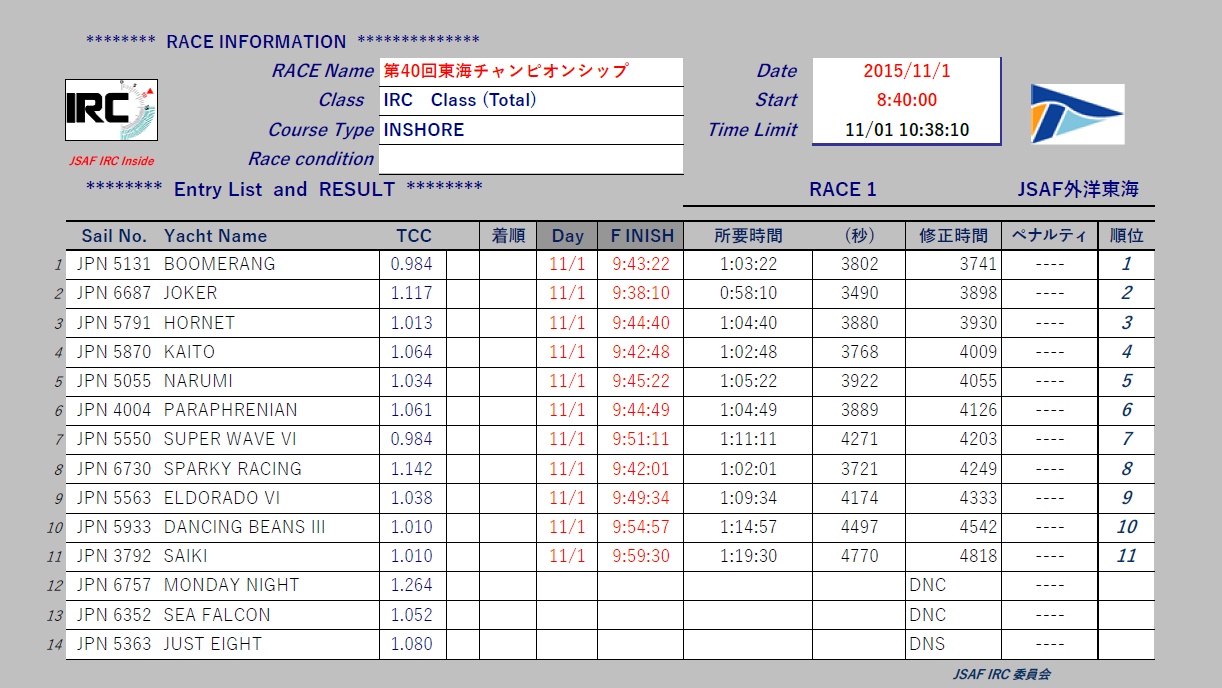Image resolution: width=1222 pixels, height=688 pixels.
Task: Select JUST EIGHT 'DNS' status cell
Action: (952, 644)
